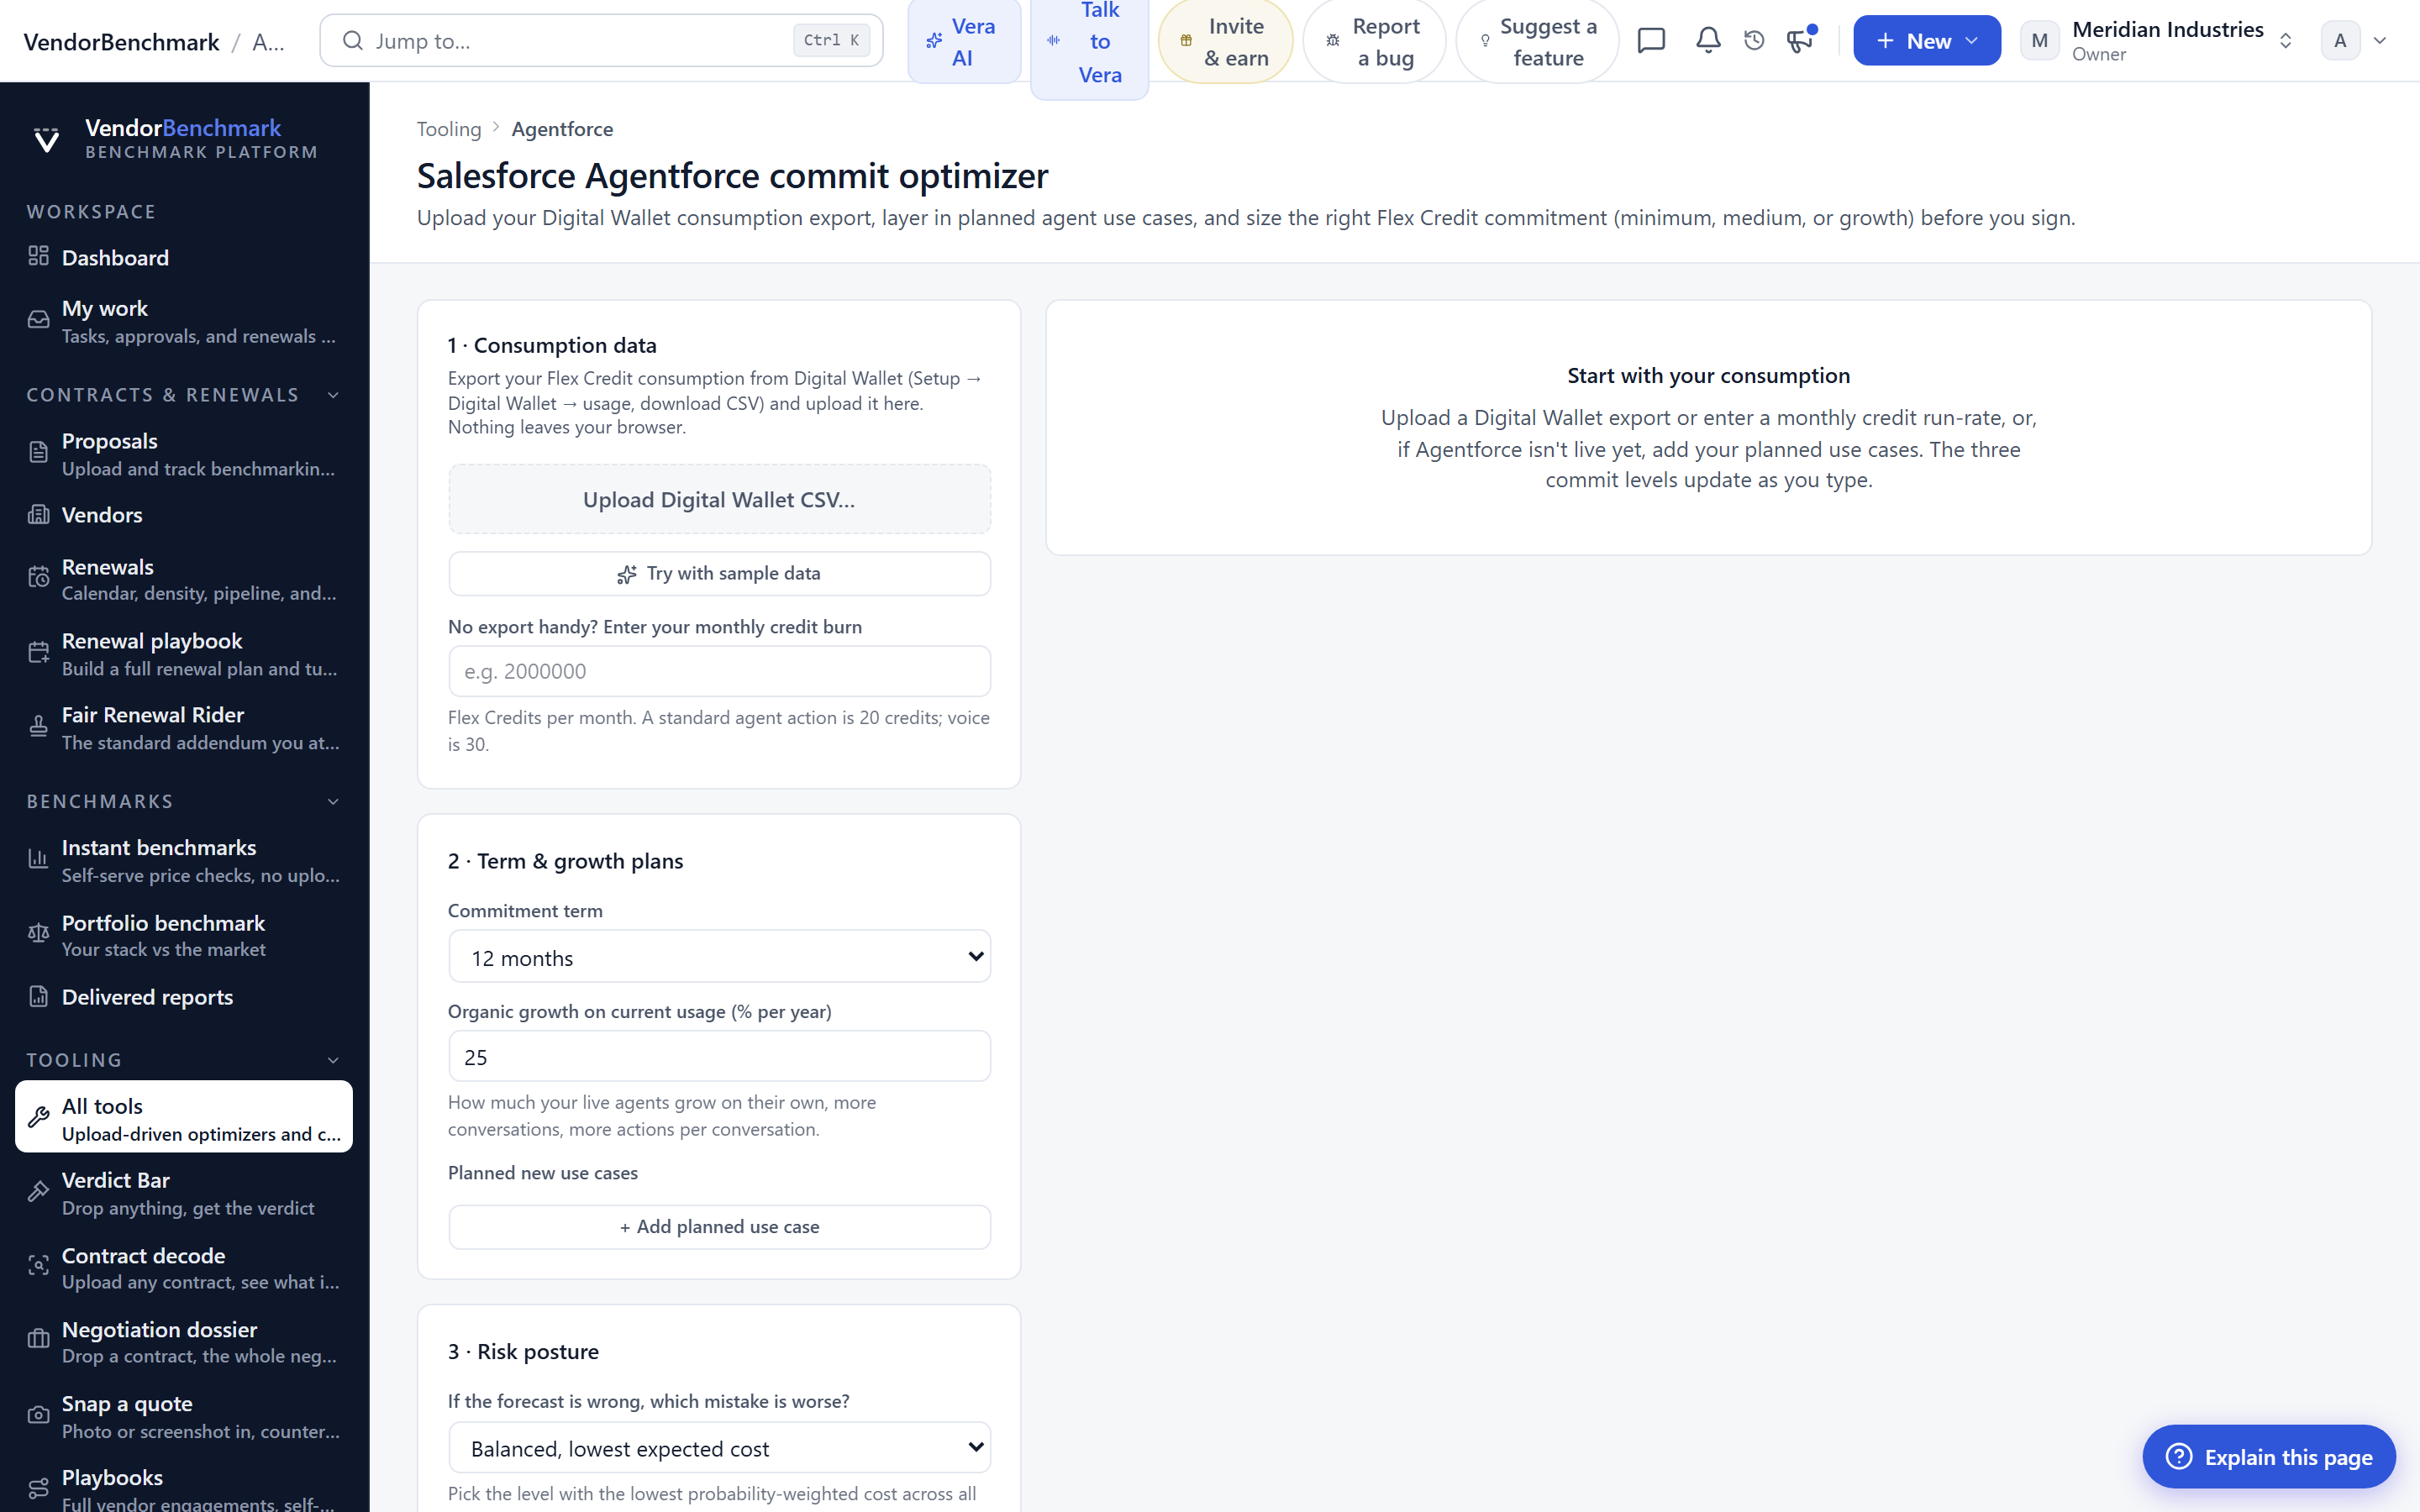This screenshot has width=2420, height=1512.
Task: Expand the user account menu chevron
Action: [x=2379, y=41]
